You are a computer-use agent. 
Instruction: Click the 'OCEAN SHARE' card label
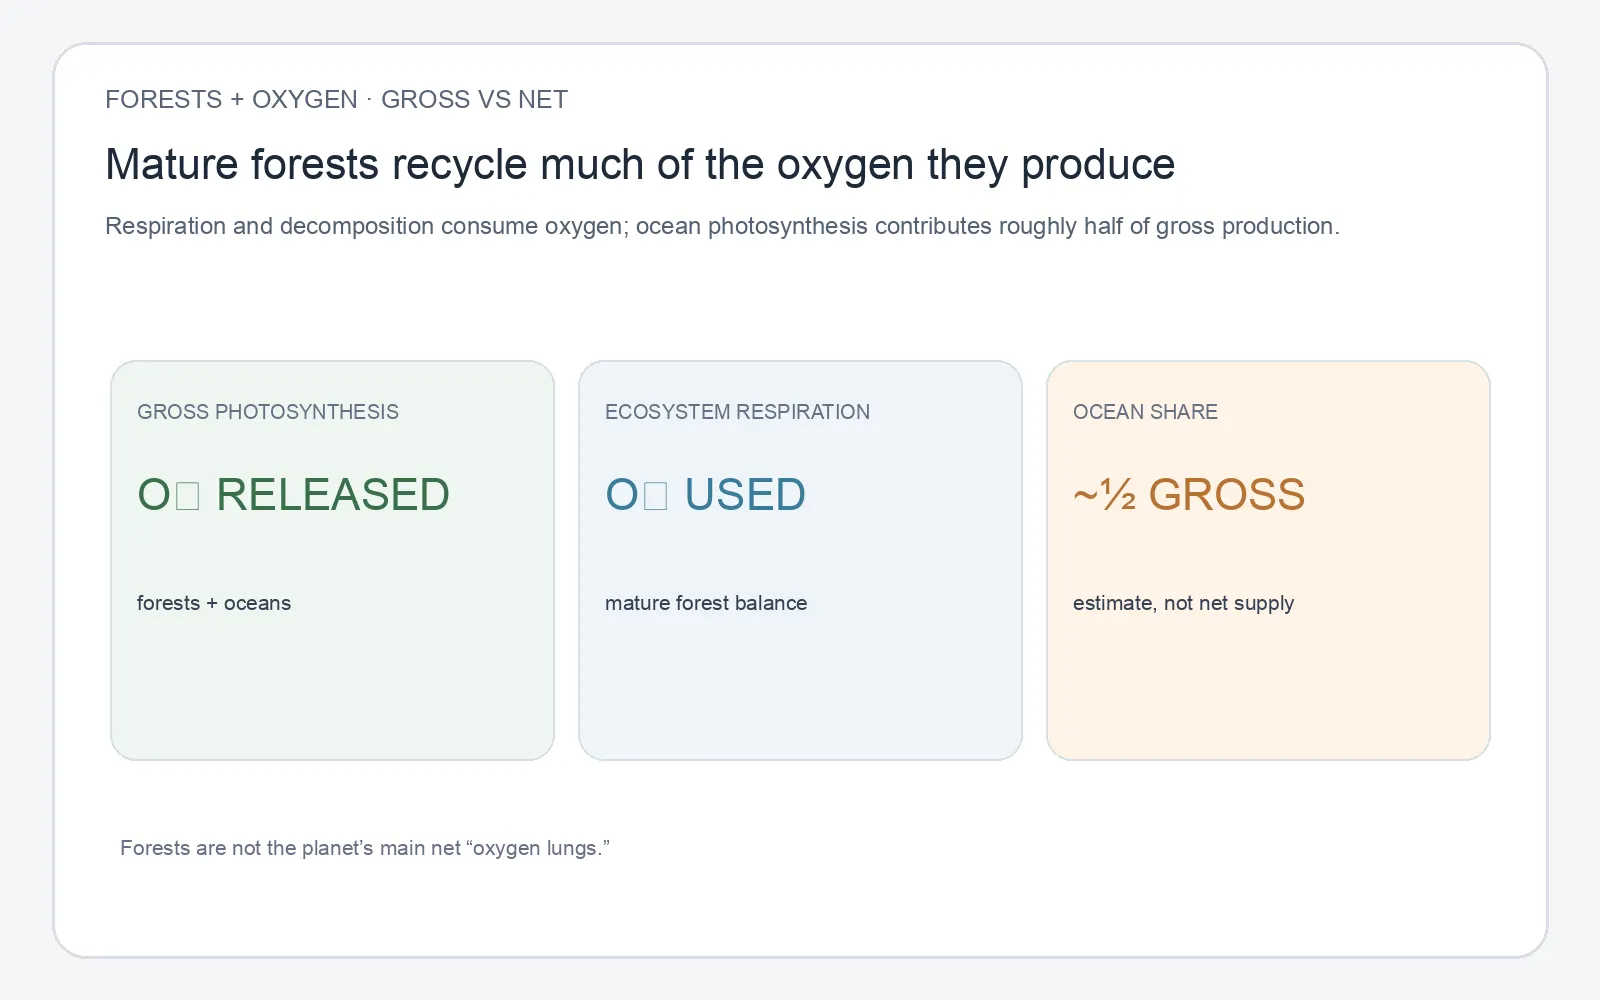coord(1145,412)
